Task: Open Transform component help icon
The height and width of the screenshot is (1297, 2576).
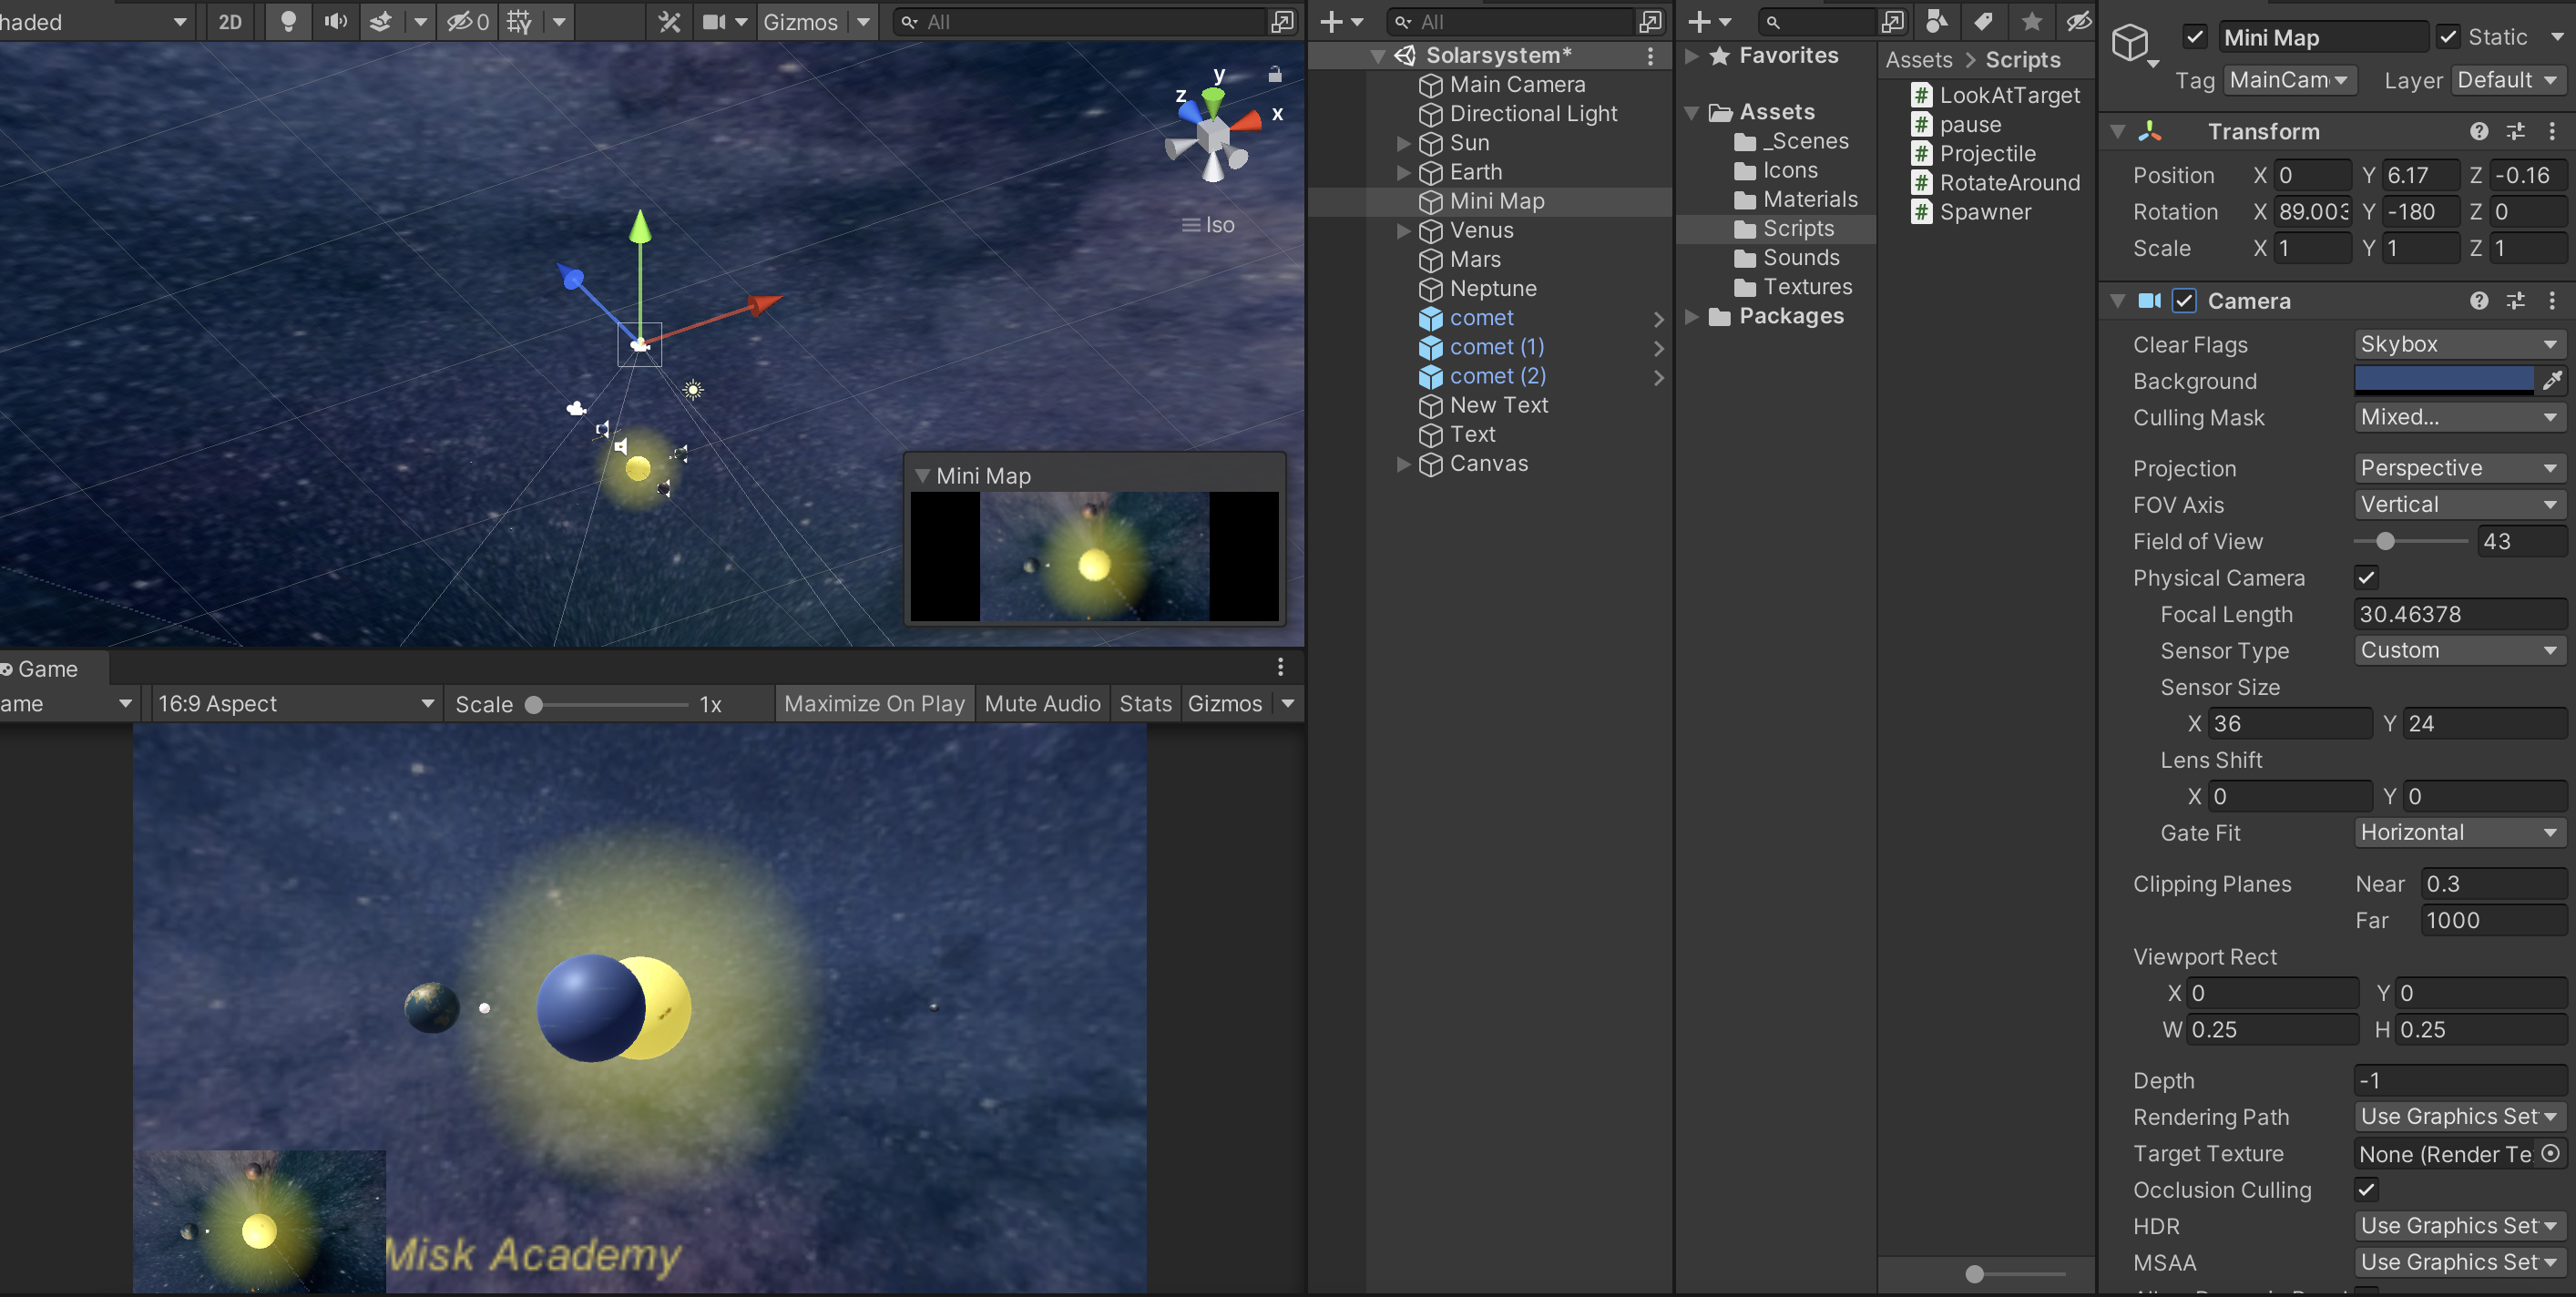Action: (2478, 131)
